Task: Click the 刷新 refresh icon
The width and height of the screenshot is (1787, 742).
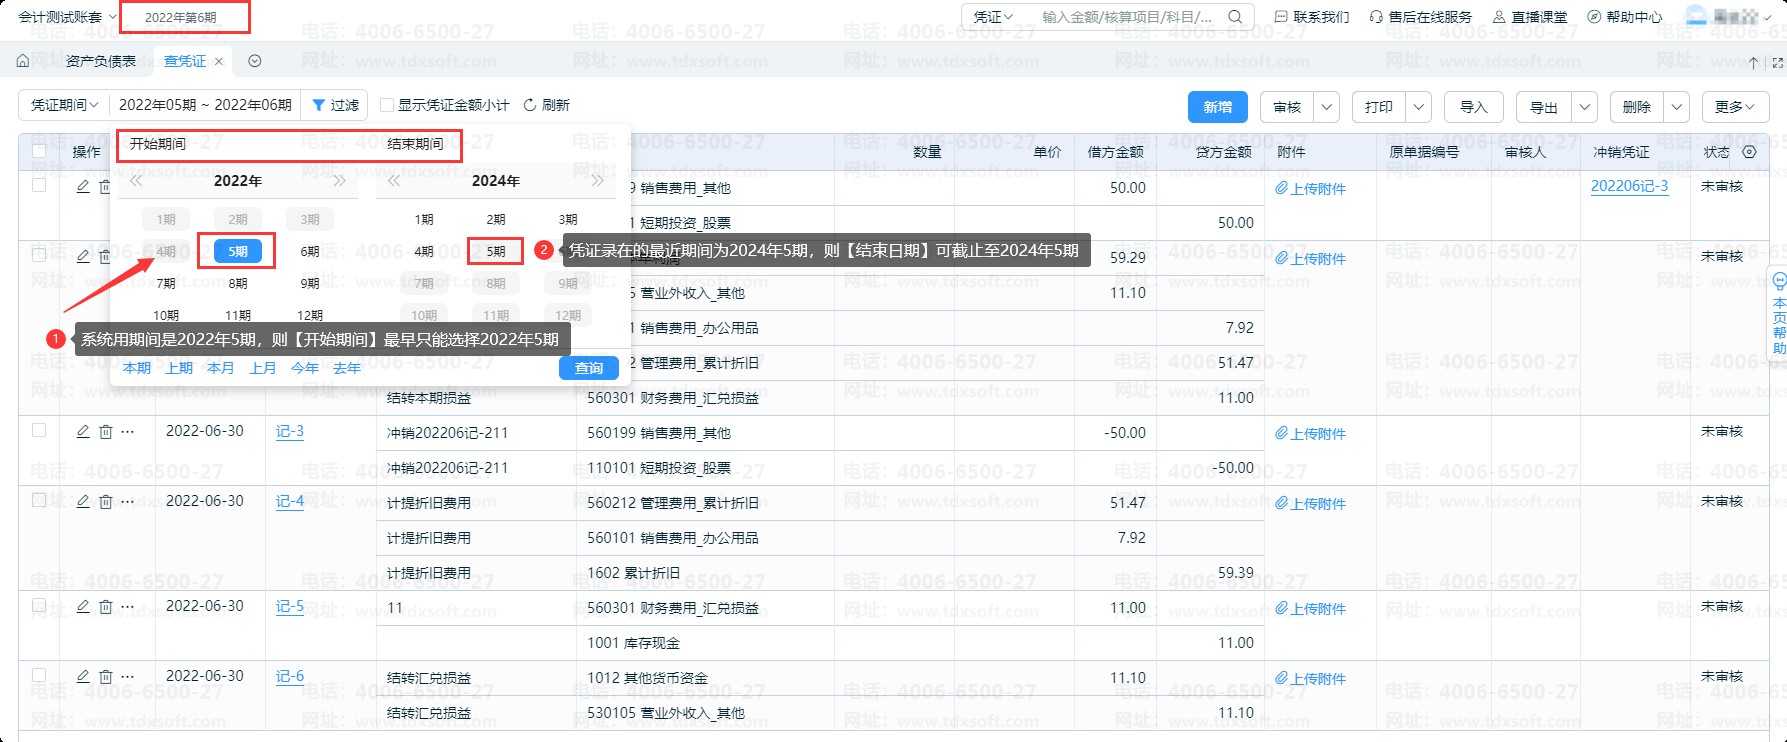Action: tap(530, 105)
